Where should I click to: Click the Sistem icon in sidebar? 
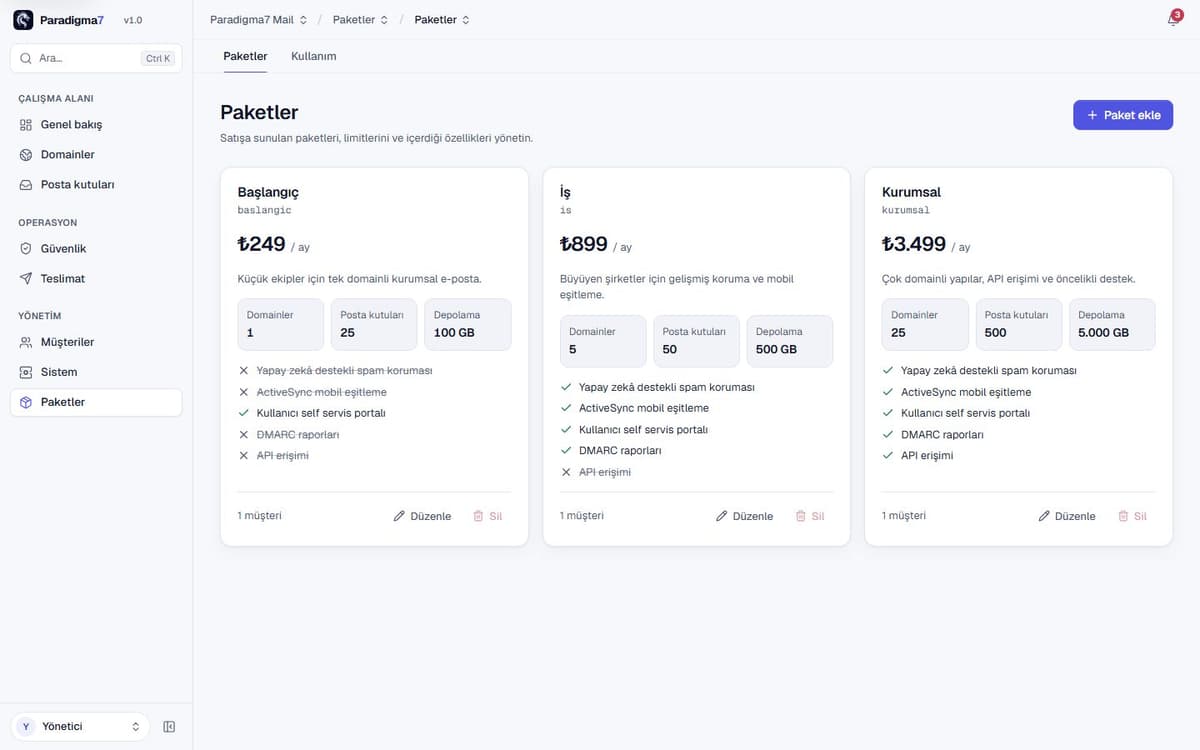point(26,372)
